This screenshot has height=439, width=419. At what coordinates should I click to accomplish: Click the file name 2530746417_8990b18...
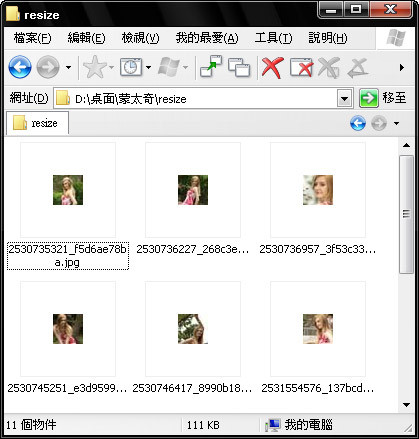pos(192,388)
